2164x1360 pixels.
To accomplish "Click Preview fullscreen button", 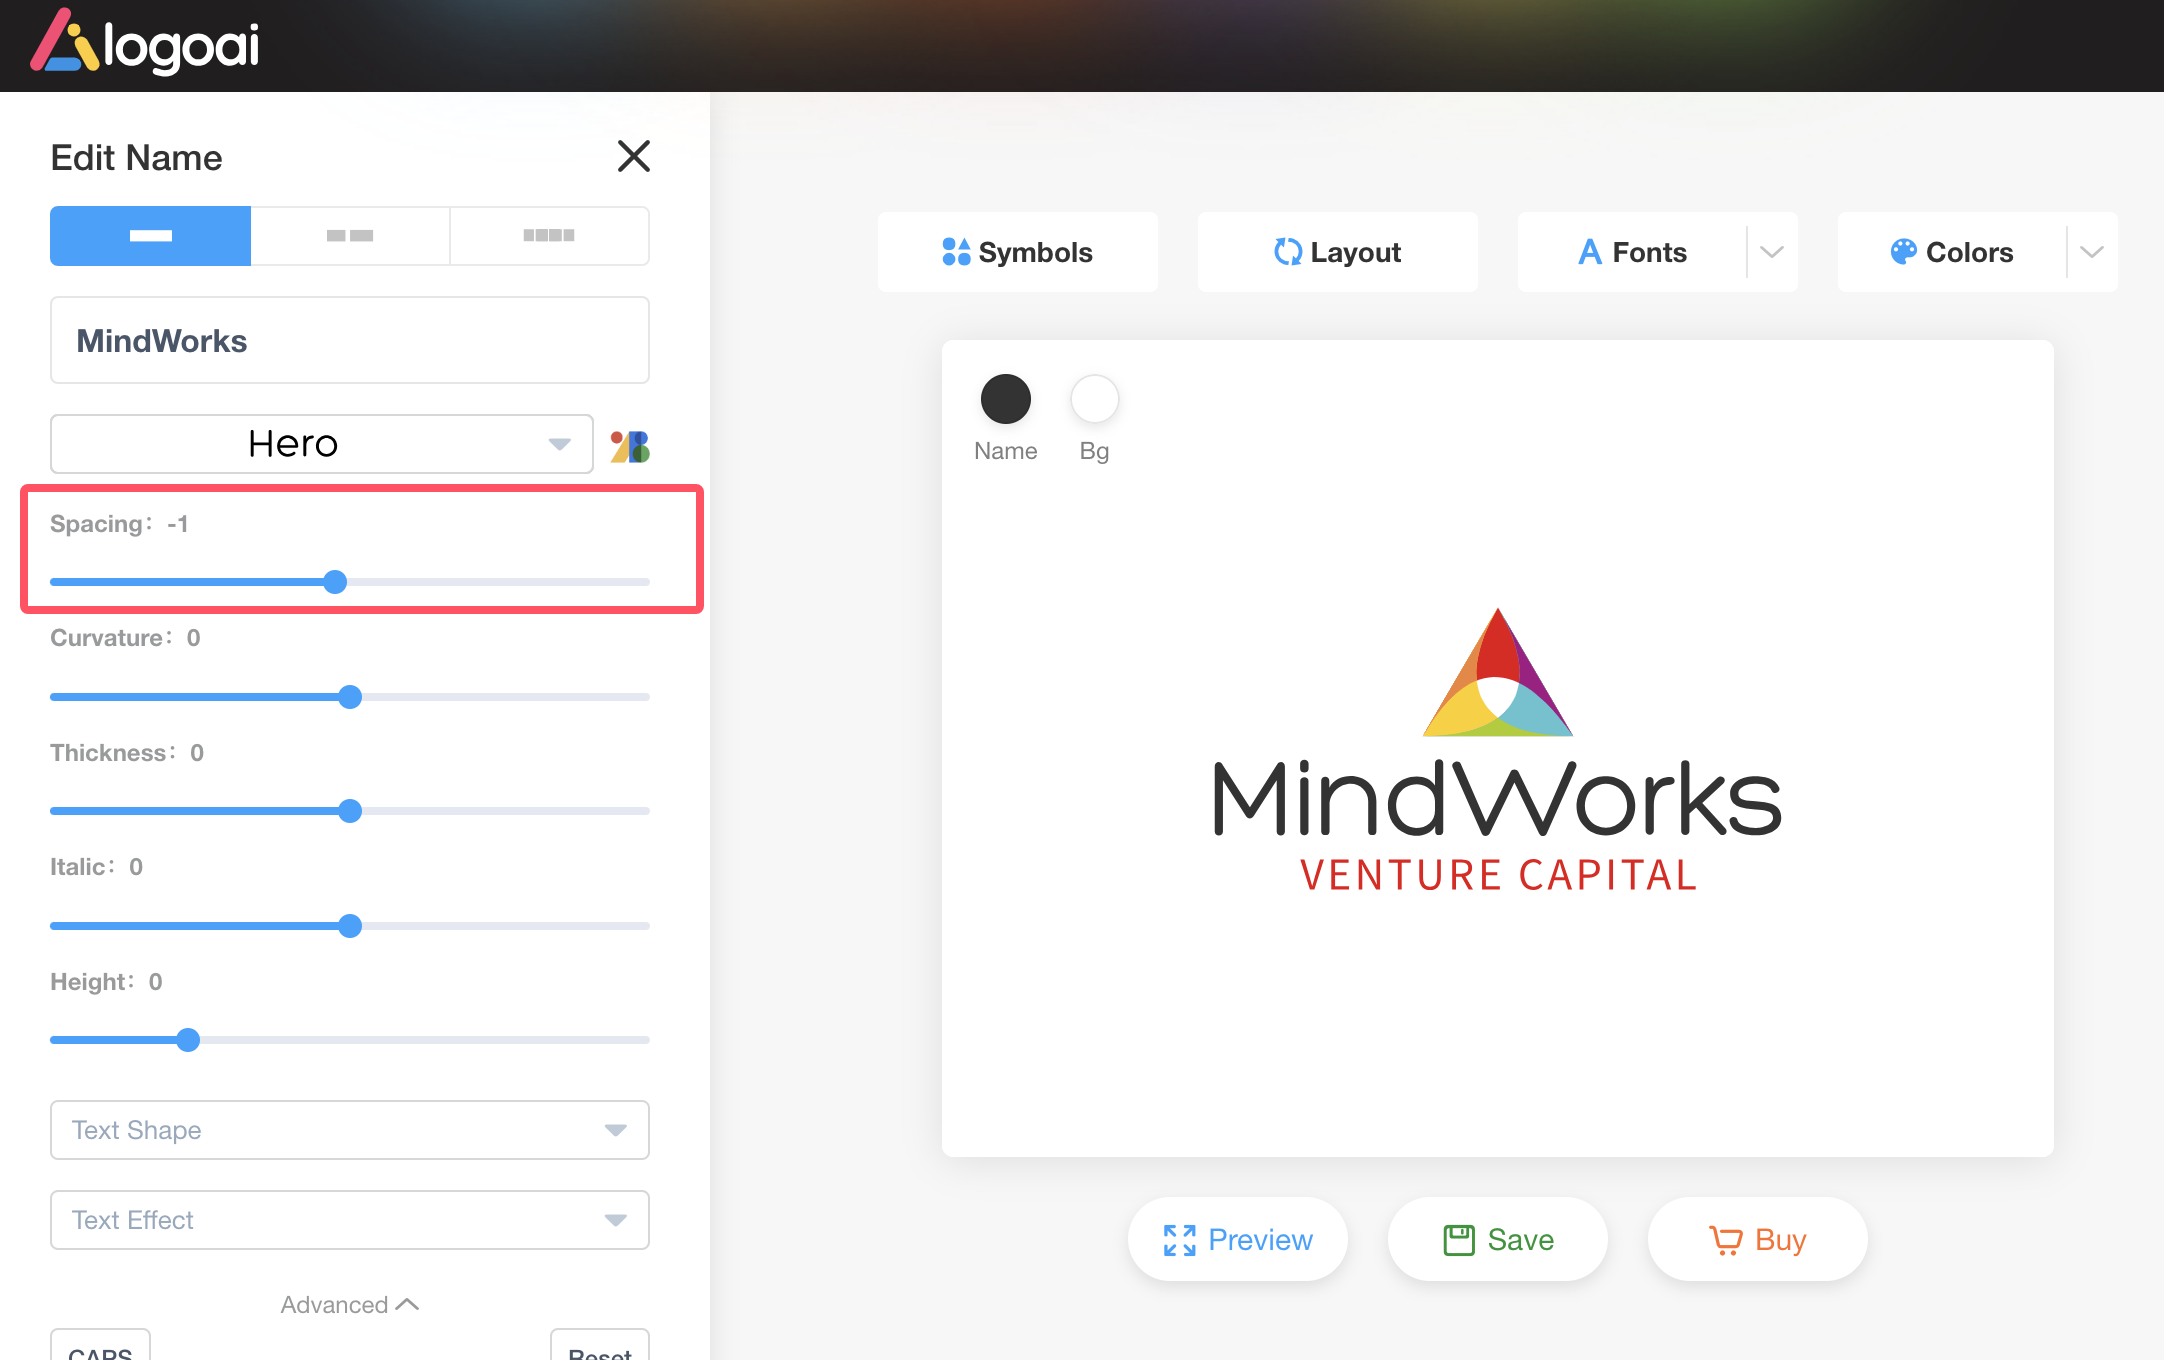I will 1237,1239.
